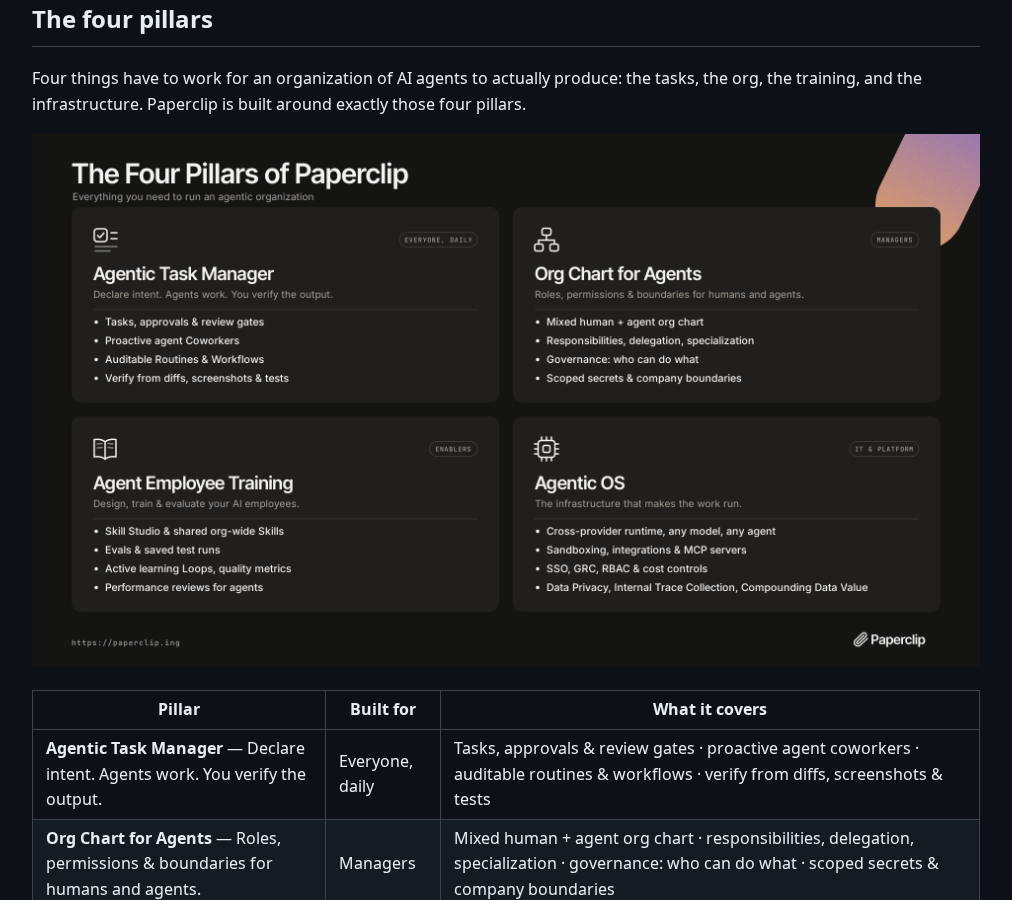
Task: Click the Org Chart hierarchy icon
Action: tap(546, 240)
